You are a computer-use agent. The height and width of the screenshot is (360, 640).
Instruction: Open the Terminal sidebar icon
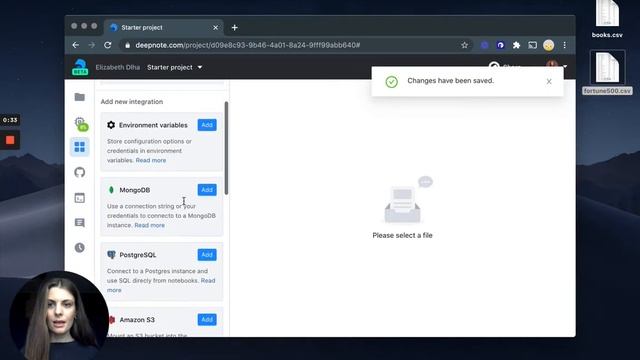click(80, 198)
